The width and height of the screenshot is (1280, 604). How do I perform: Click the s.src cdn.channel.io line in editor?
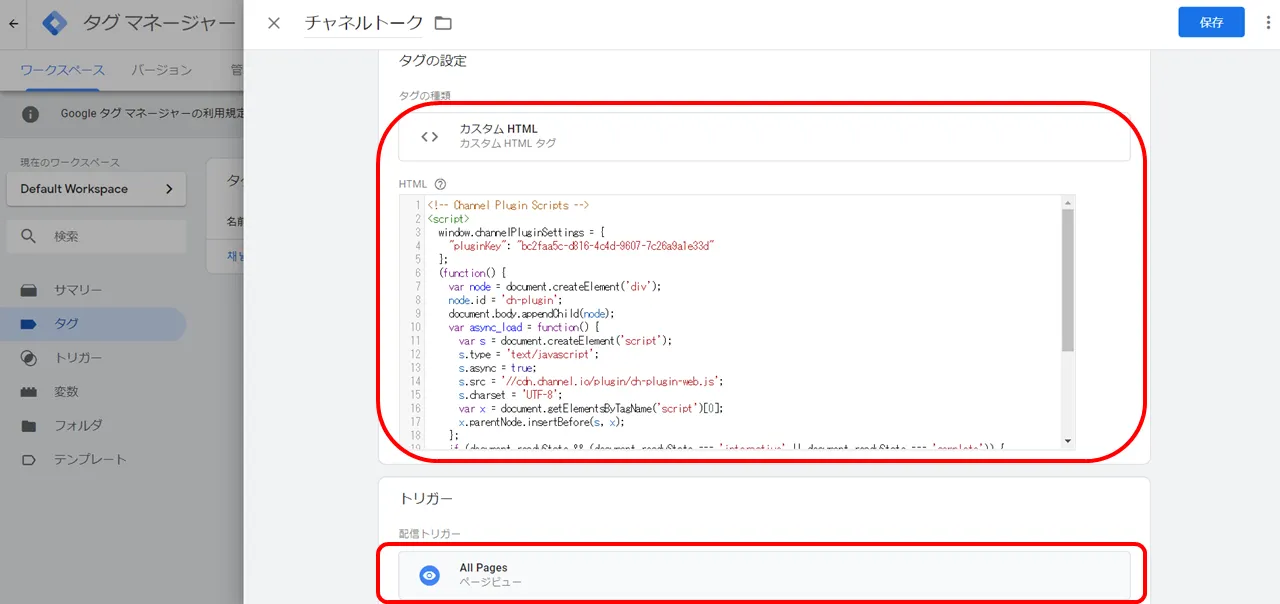pyautogui.click(x=590, y=381)
